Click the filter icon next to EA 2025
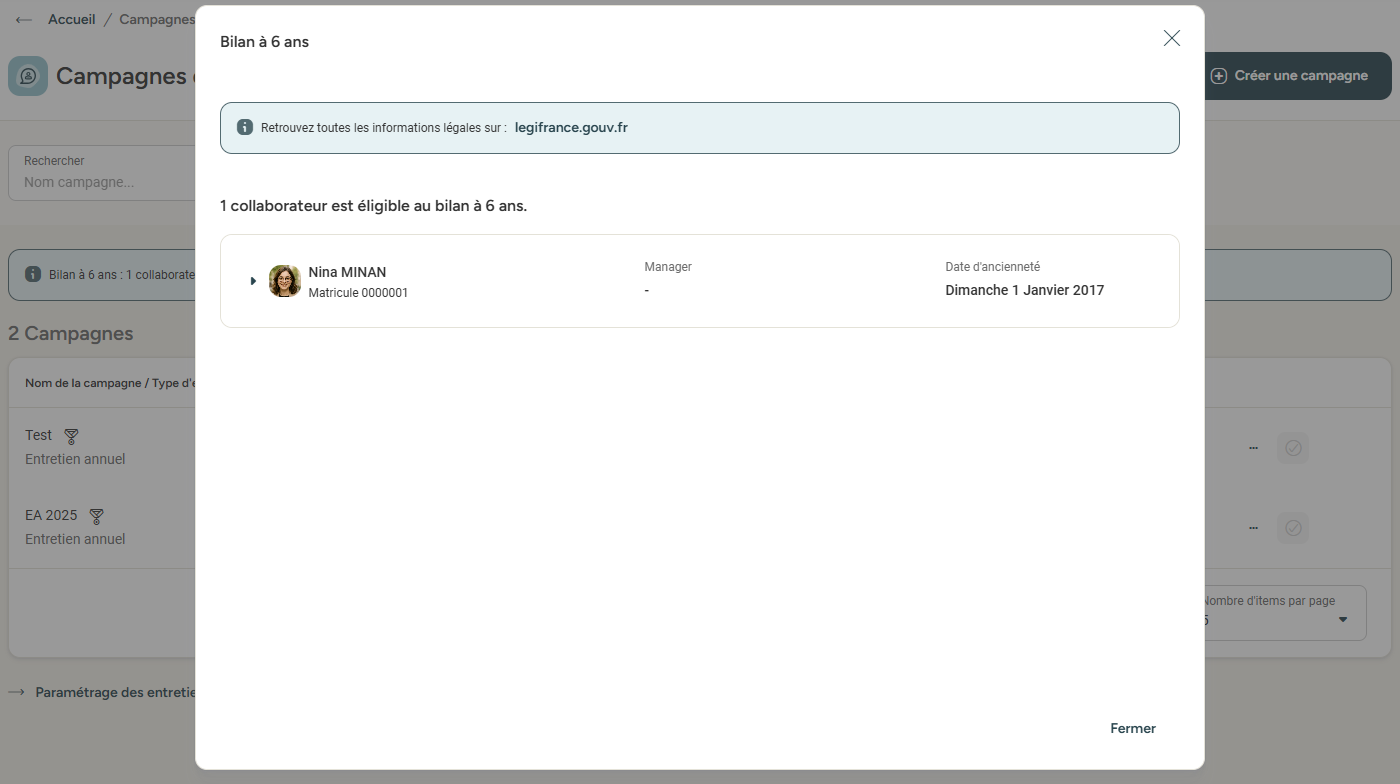Viewport: 1400px width, 784px height. tap(96, 516)
